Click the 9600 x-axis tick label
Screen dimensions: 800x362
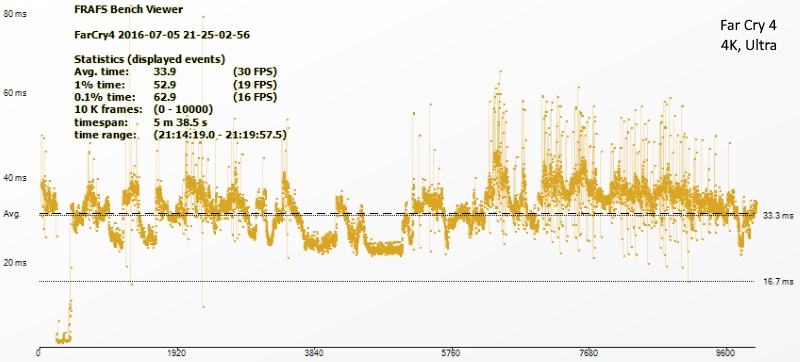[x=725, y=353]
